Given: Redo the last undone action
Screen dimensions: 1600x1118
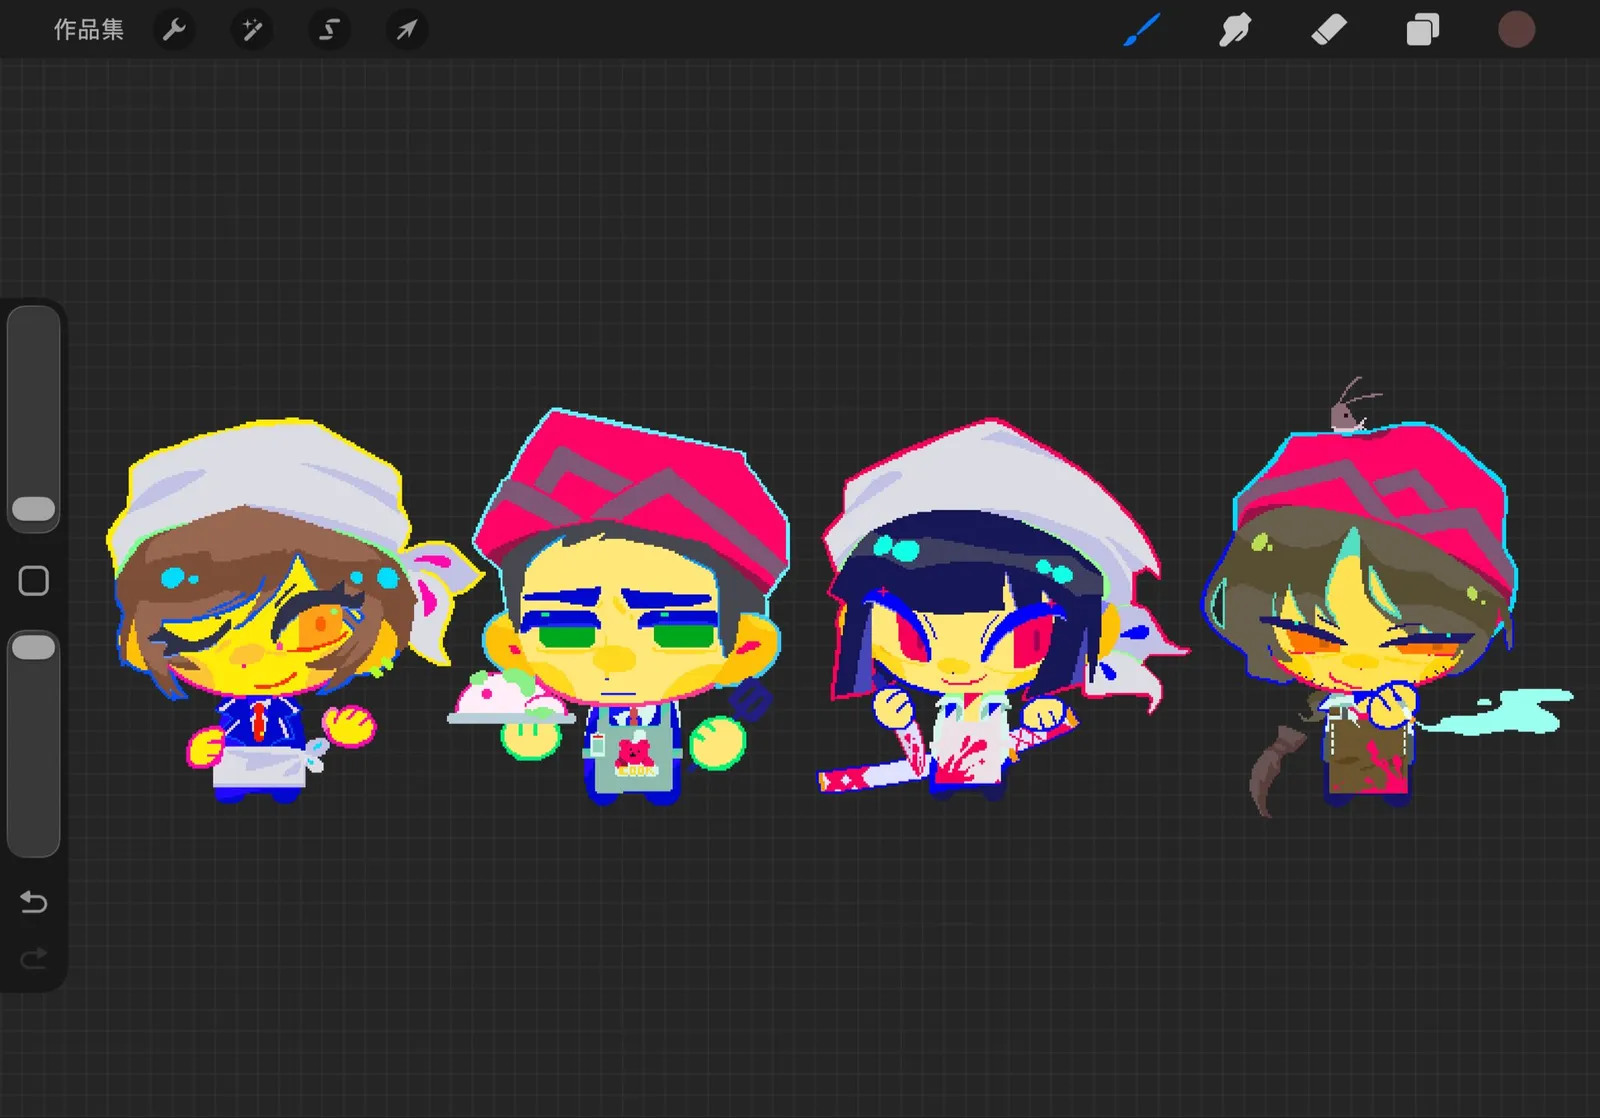Looking at the screenshot, I should pos(34,958).
